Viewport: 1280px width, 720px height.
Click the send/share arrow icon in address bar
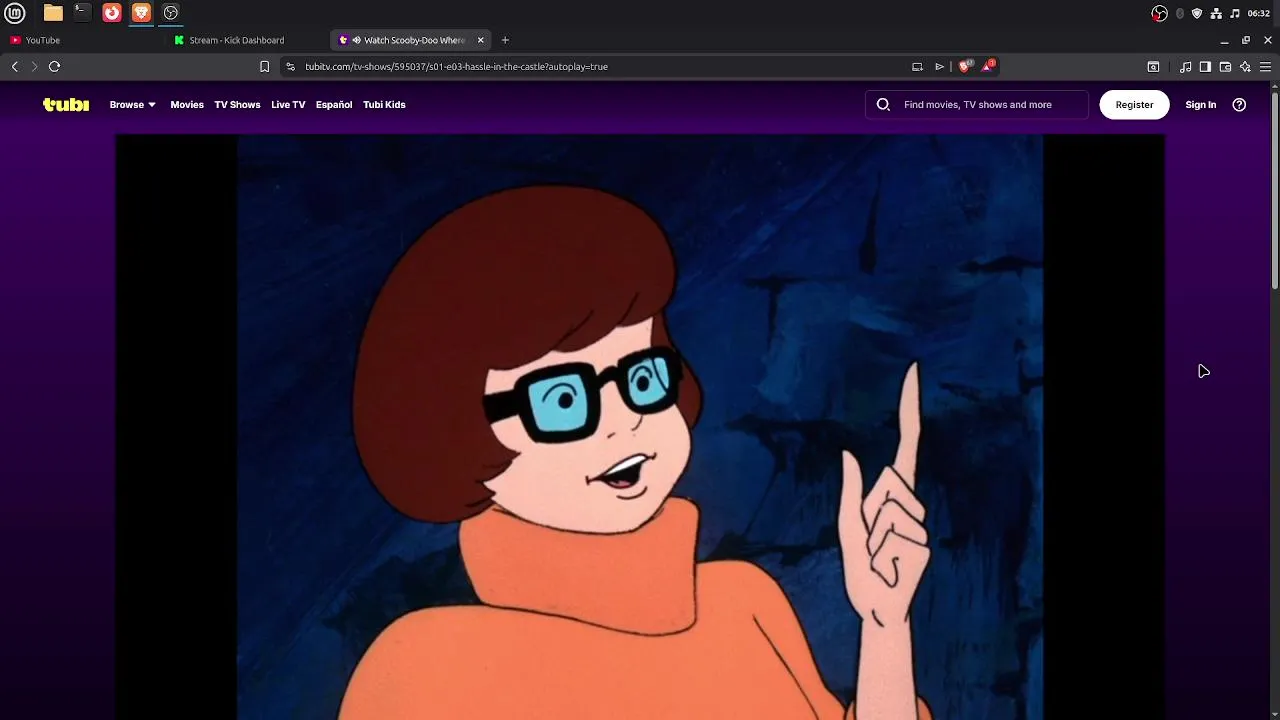940,67
